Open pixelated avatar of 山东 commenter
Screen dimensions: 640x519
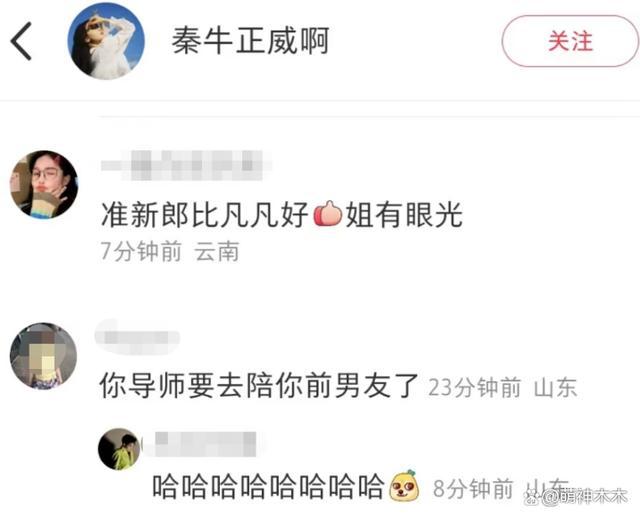(44, 356)
